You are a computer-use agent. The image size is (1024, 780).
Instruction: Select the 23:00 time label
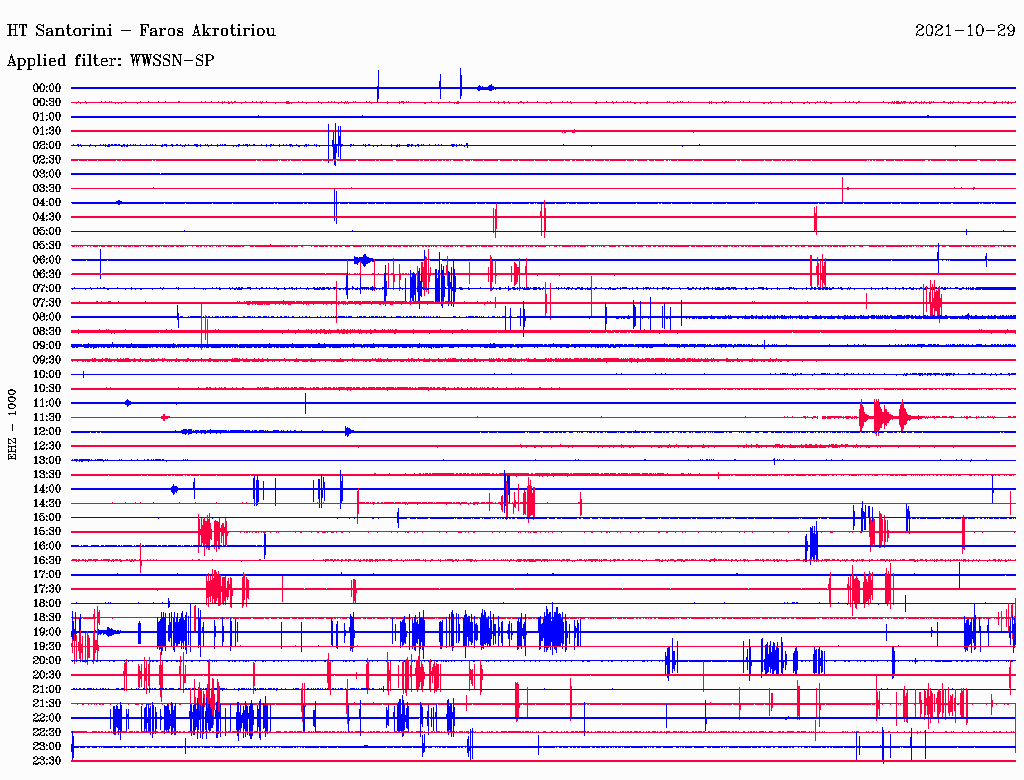point(47,747)
